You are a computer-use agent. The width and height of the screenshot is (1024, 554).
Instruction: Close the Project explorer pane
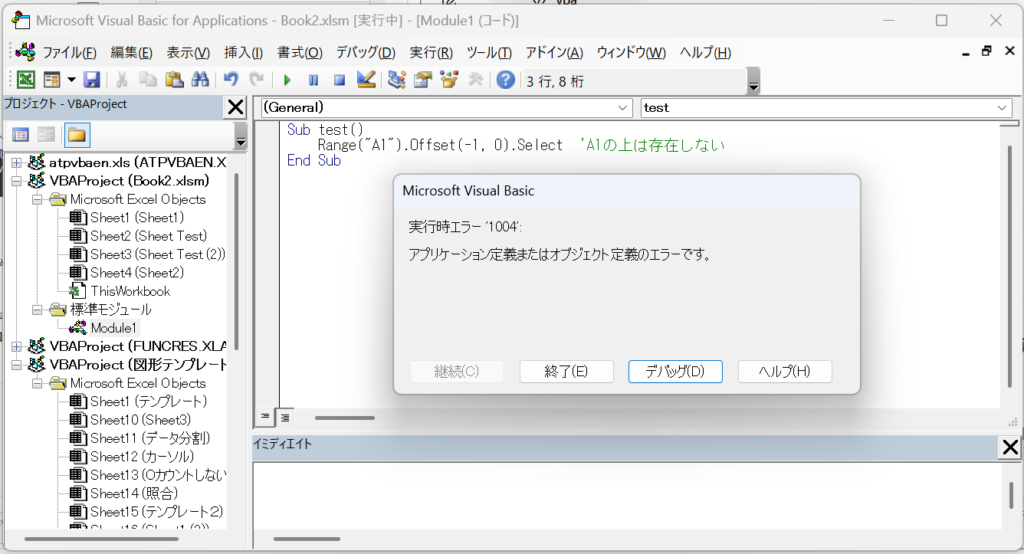[235, 107]
